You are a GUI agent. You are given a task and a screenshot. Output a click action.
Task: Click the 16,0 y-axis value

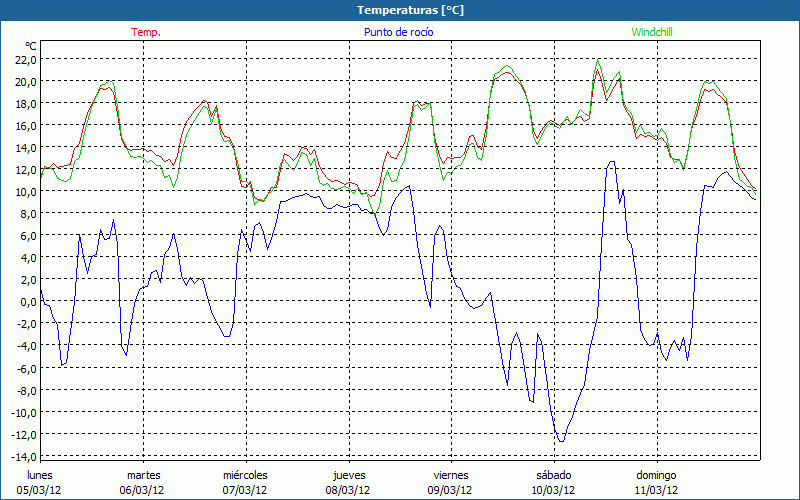25,125
